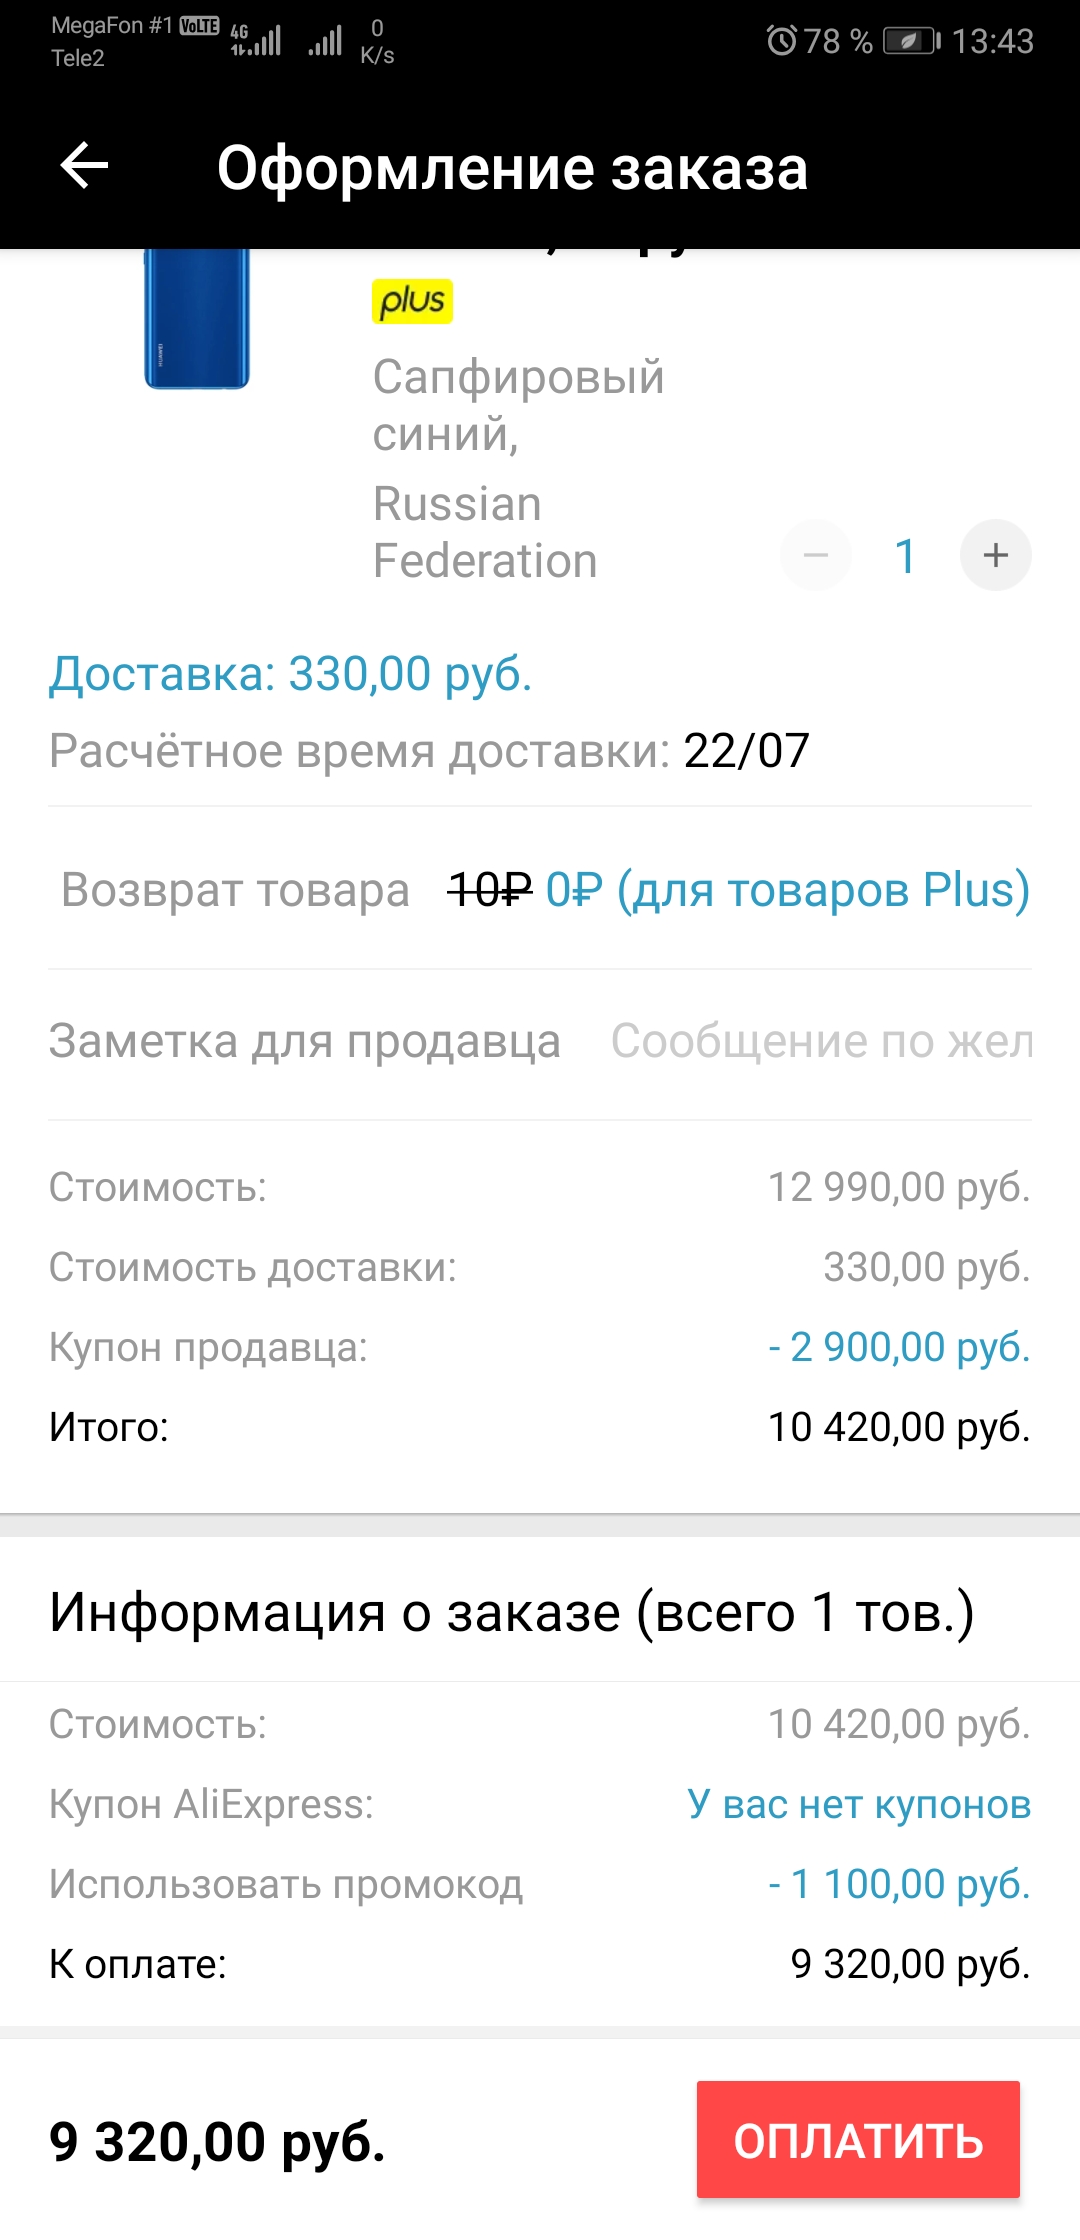
Task: Tap the 'Использовать промокод' label
Action: pyautogui.click(x=286, y=1884)
